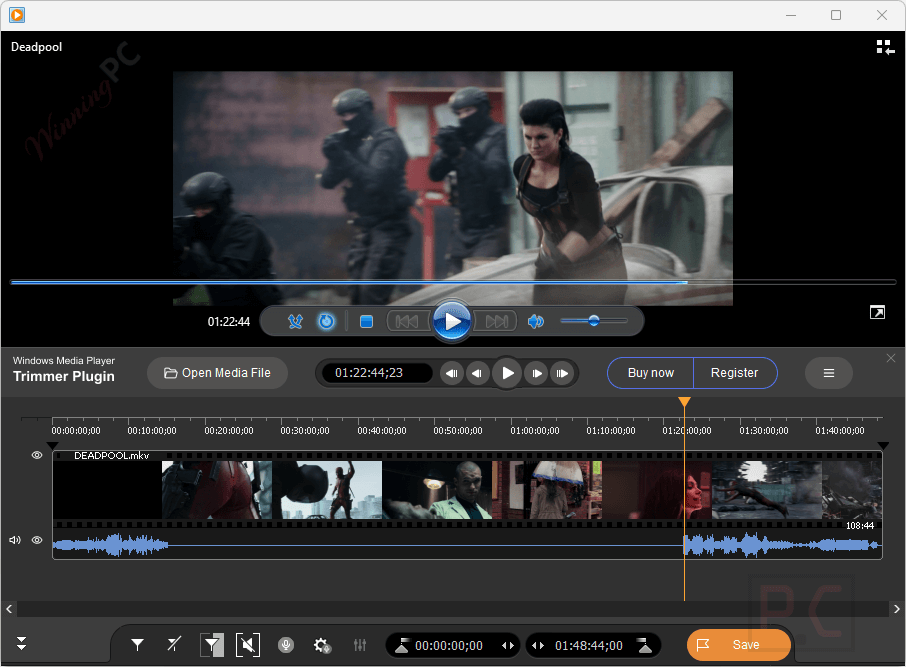Click the 01:48:44;00 end time field
The width and height of the screenshot is (906, 667).
(x=589, y=646)
